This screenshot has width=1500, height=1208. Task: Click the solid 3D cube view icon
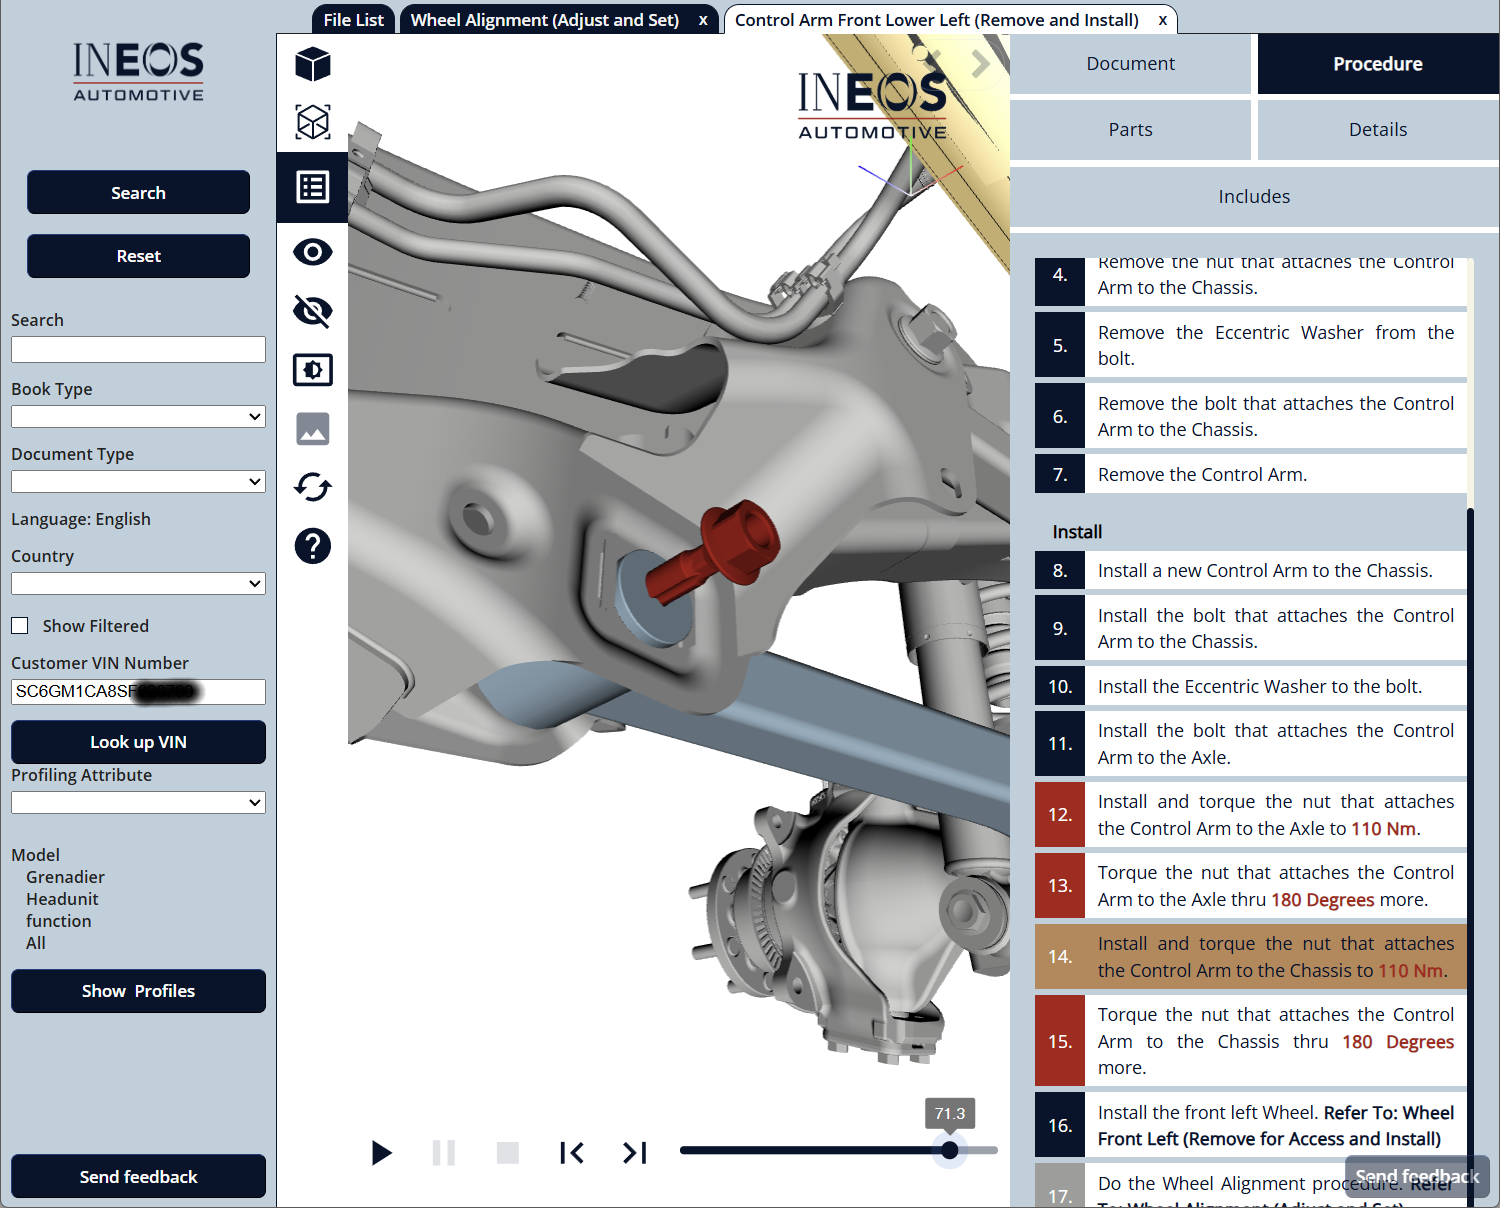(x=313, y=64)
